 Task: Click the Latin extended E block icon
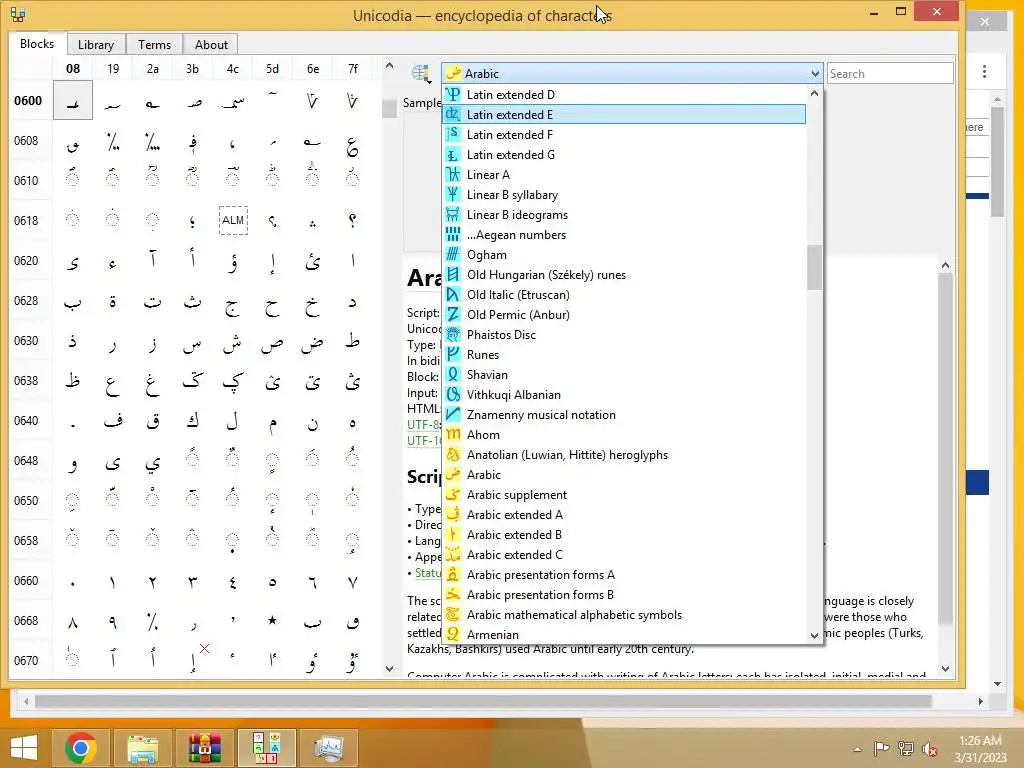(453, 114)
